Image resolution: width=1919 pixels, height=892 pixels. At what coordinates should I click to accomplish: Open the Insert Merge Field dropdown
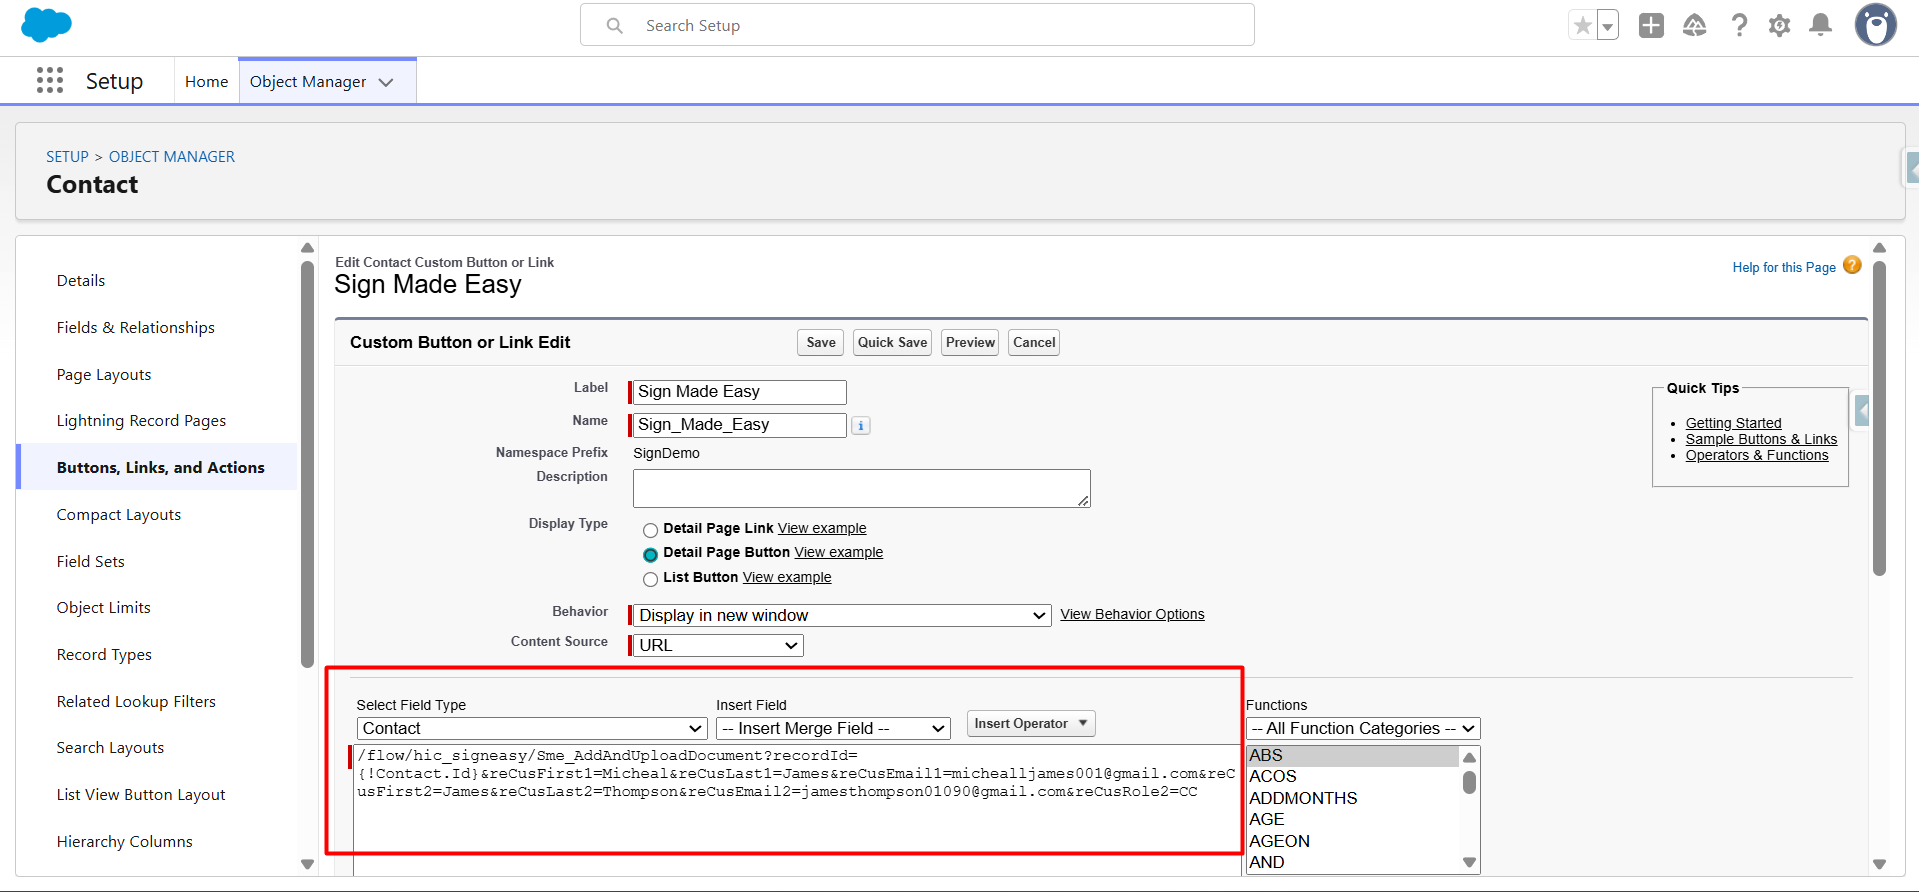coord(833,729)
